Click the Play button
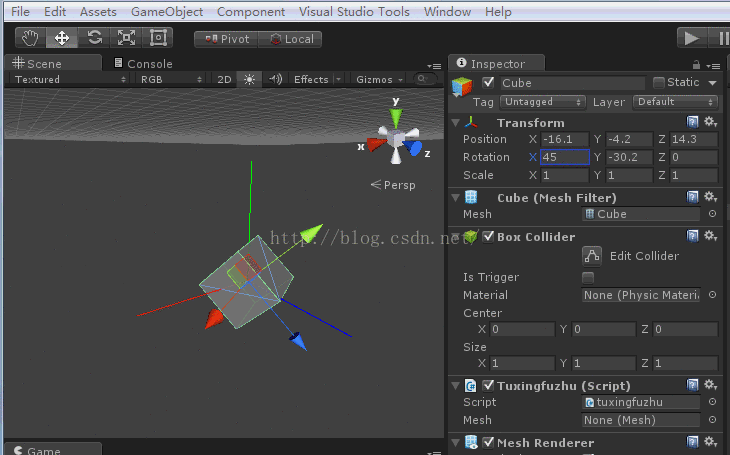Screen dimensions: 730x455 (691, 38)
